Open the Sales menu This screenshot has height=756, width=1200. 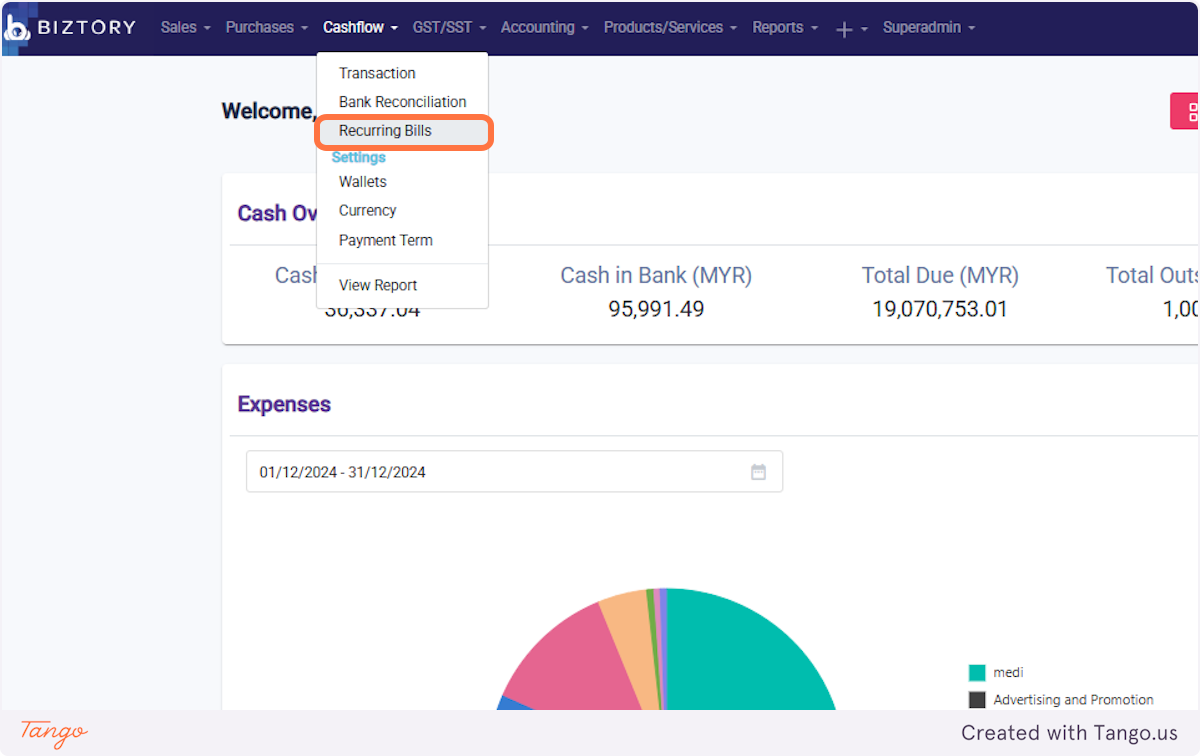(185, 28)
